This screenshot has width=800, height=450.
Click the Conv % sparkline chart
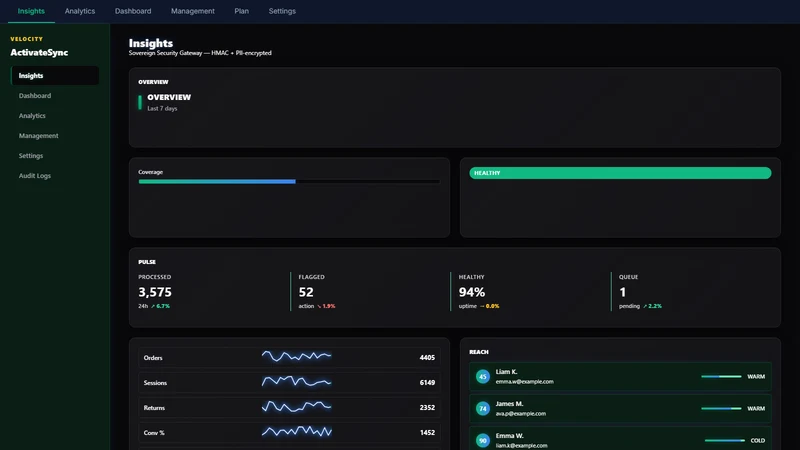point(296,432)
